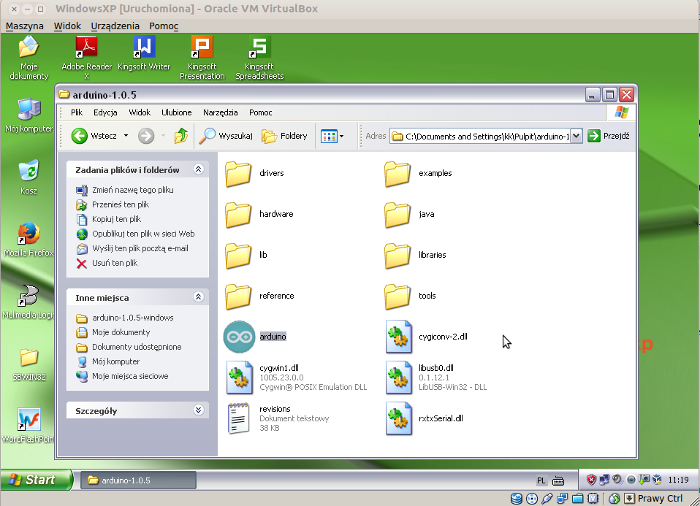
Task: Click Wyślij ten plik pocztą e-mail
Action: [140, 248]
